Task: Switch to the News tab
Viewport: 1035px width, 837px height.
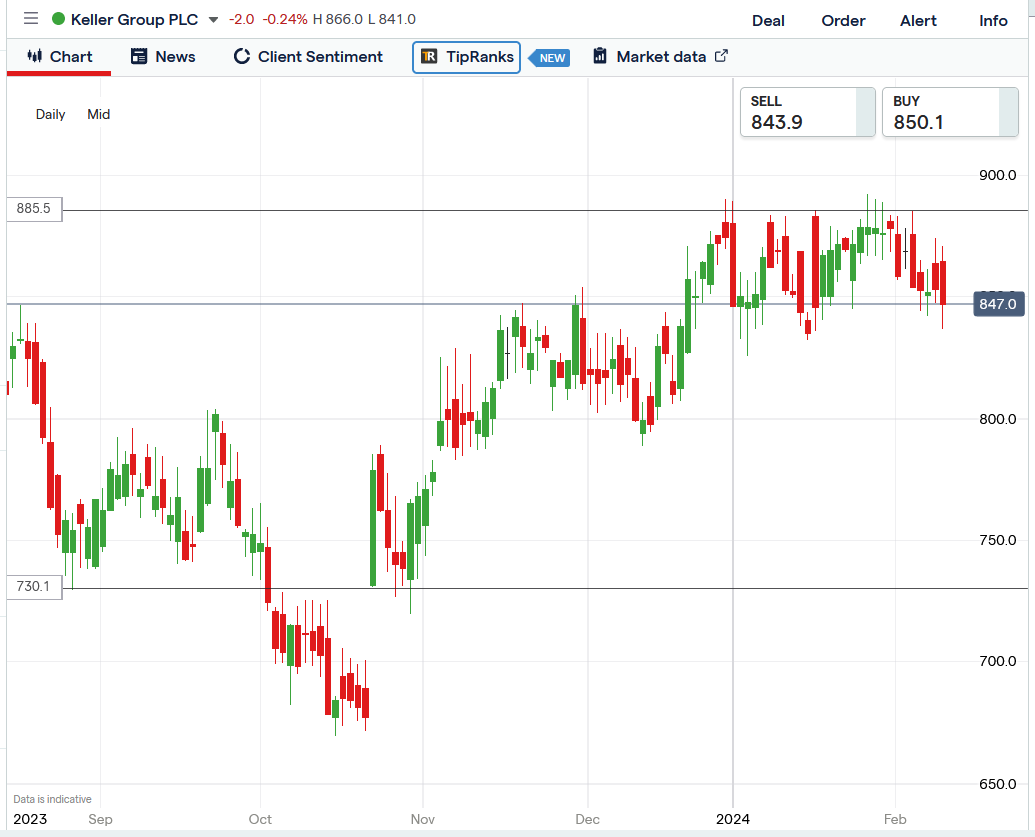Action: pyautogui.click(x=163, y=57)
